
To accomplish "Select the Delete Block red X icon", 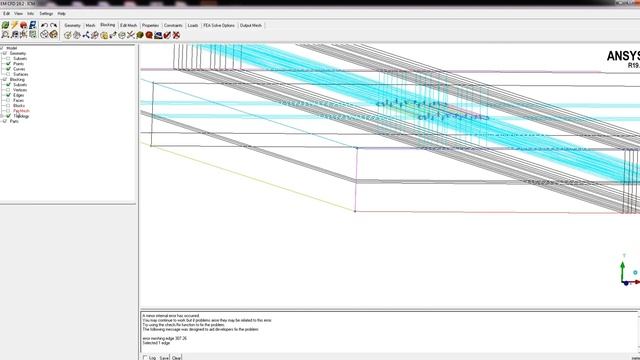I will (x=176, y=36).
